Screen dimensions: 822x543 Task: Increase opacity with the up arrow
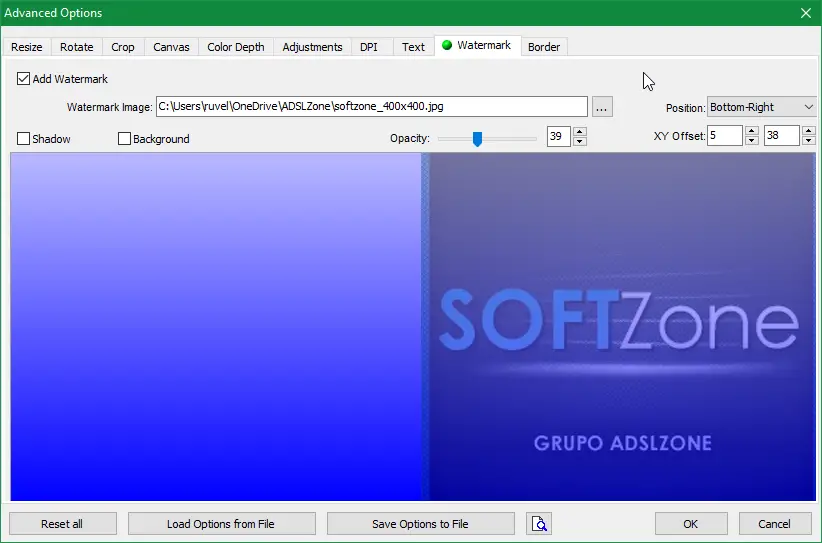tap(579, 132)
